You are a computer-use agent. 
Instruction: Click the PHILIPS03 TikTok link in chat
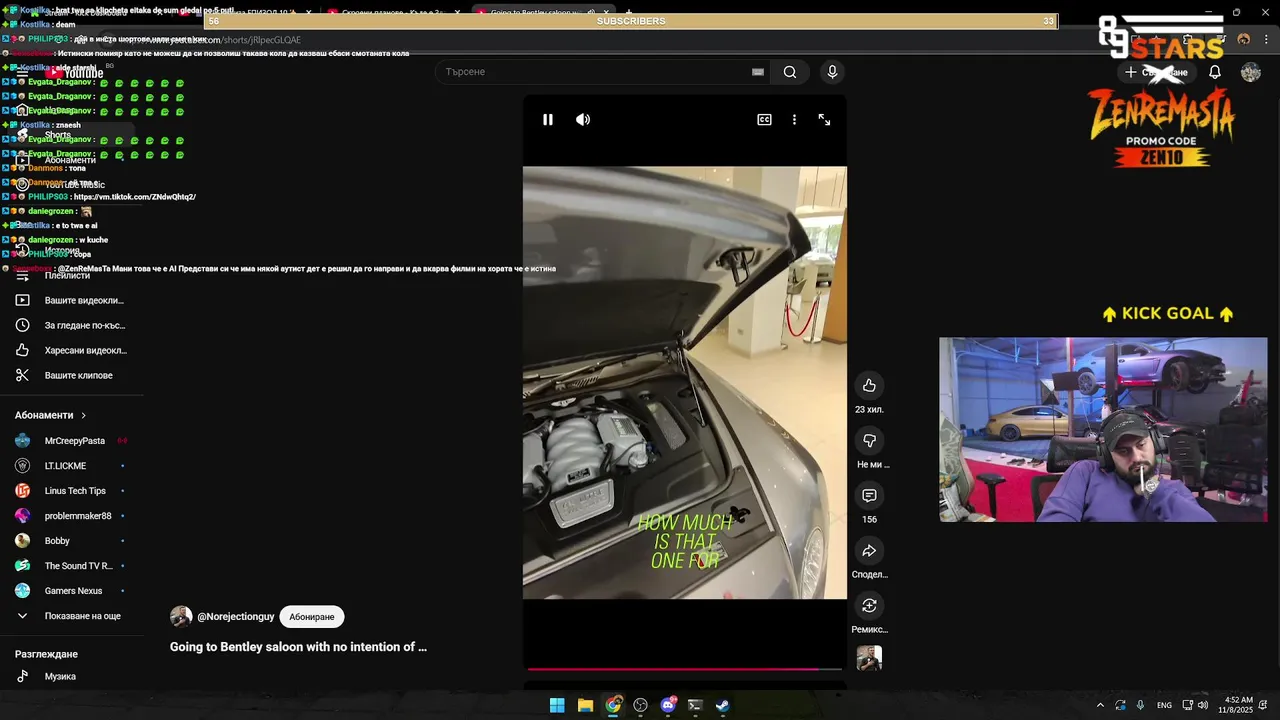point(134,197)
